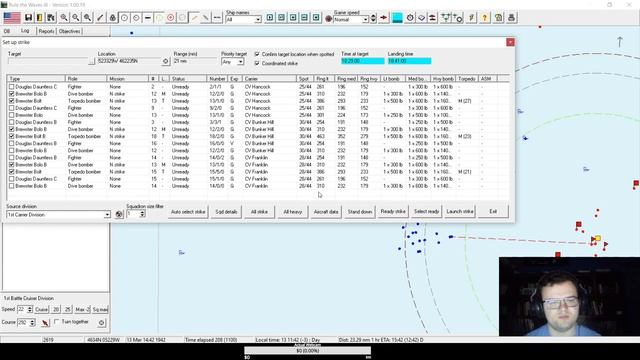Close the Set up strike dialog
640x360 pixels.
(510, 42)
